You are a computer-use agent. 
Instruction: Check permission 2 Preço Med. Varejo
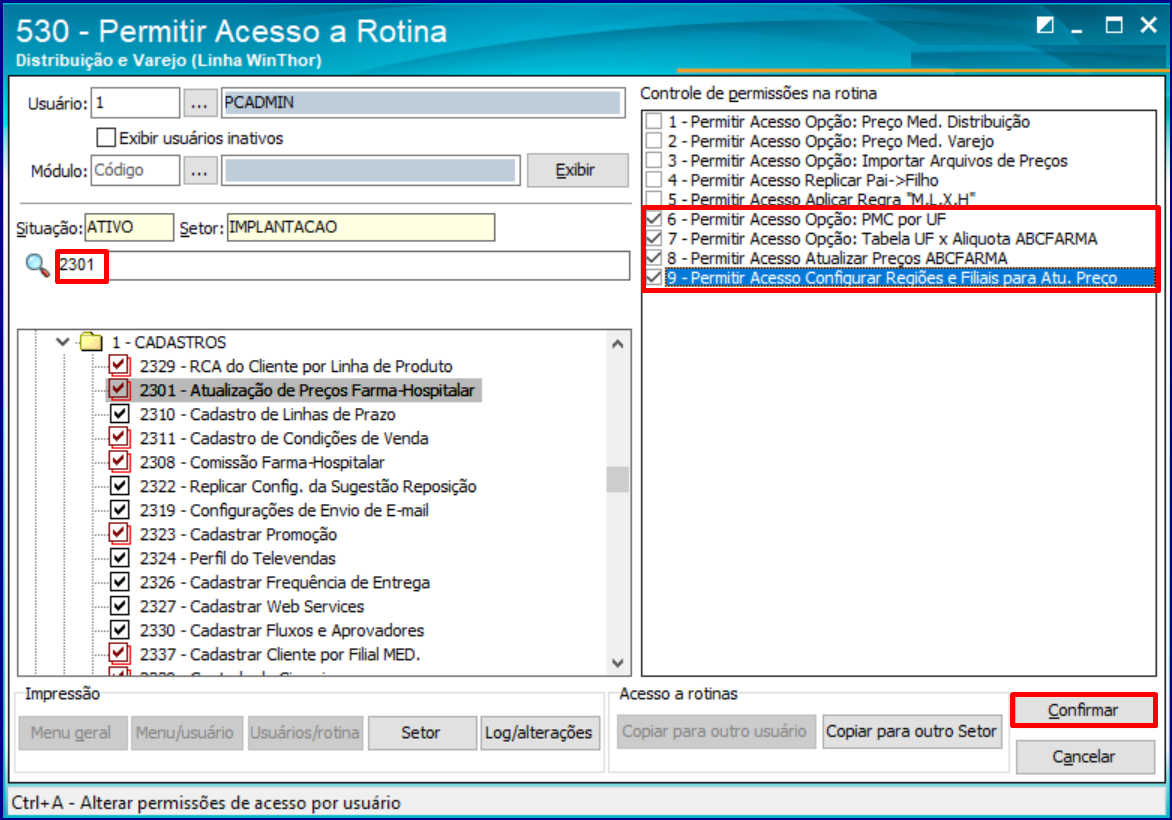tap(654, 141)
